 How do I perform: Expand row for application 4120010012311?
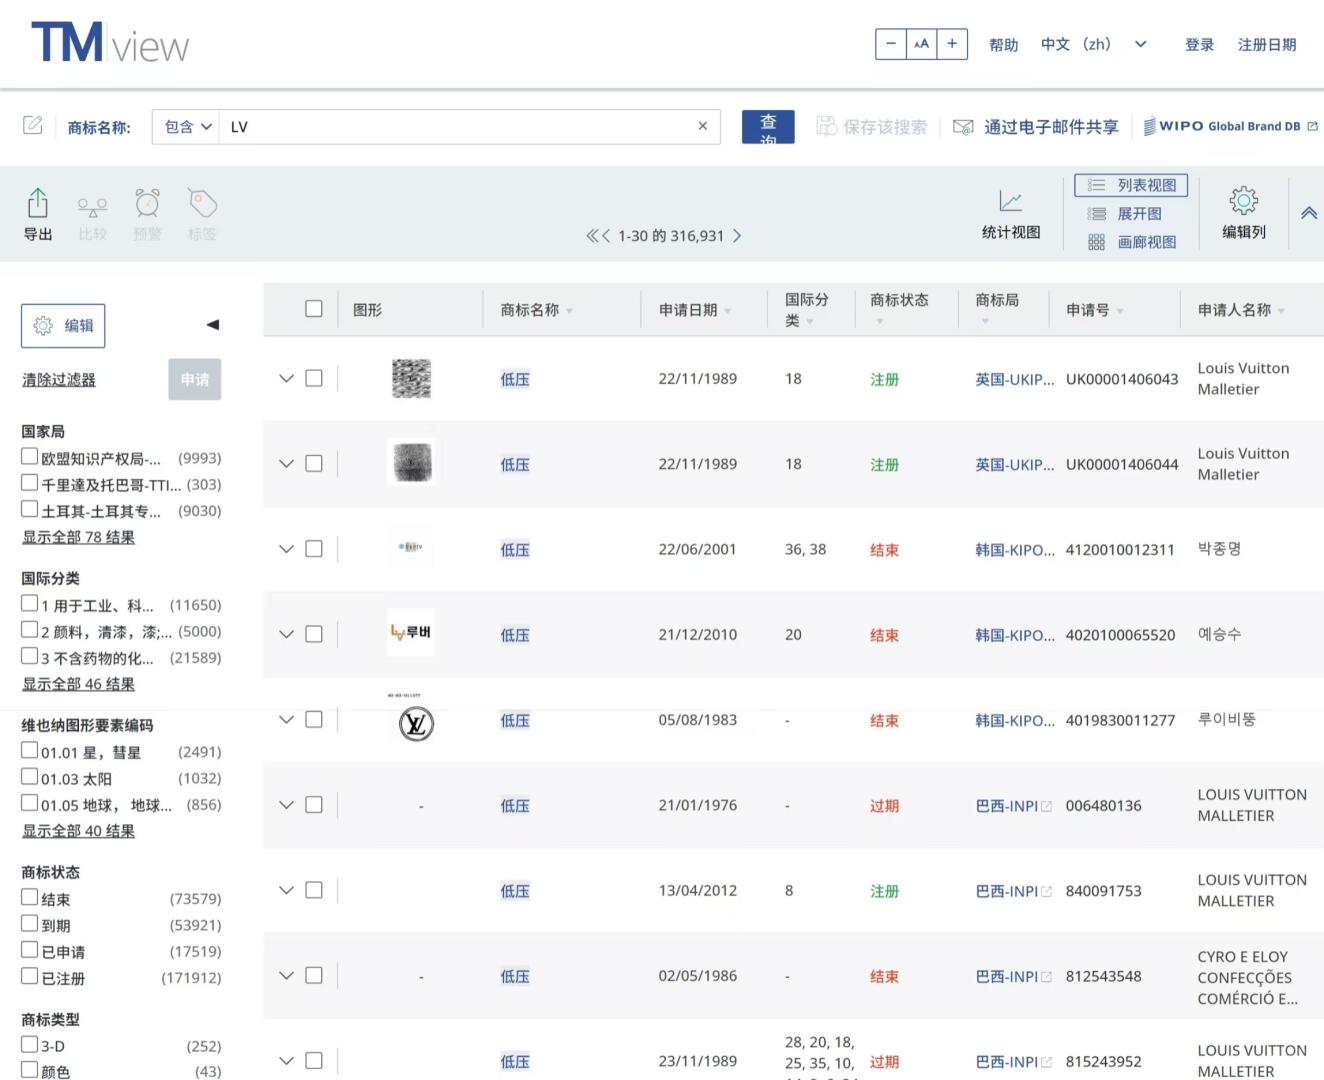pos(286,549)
